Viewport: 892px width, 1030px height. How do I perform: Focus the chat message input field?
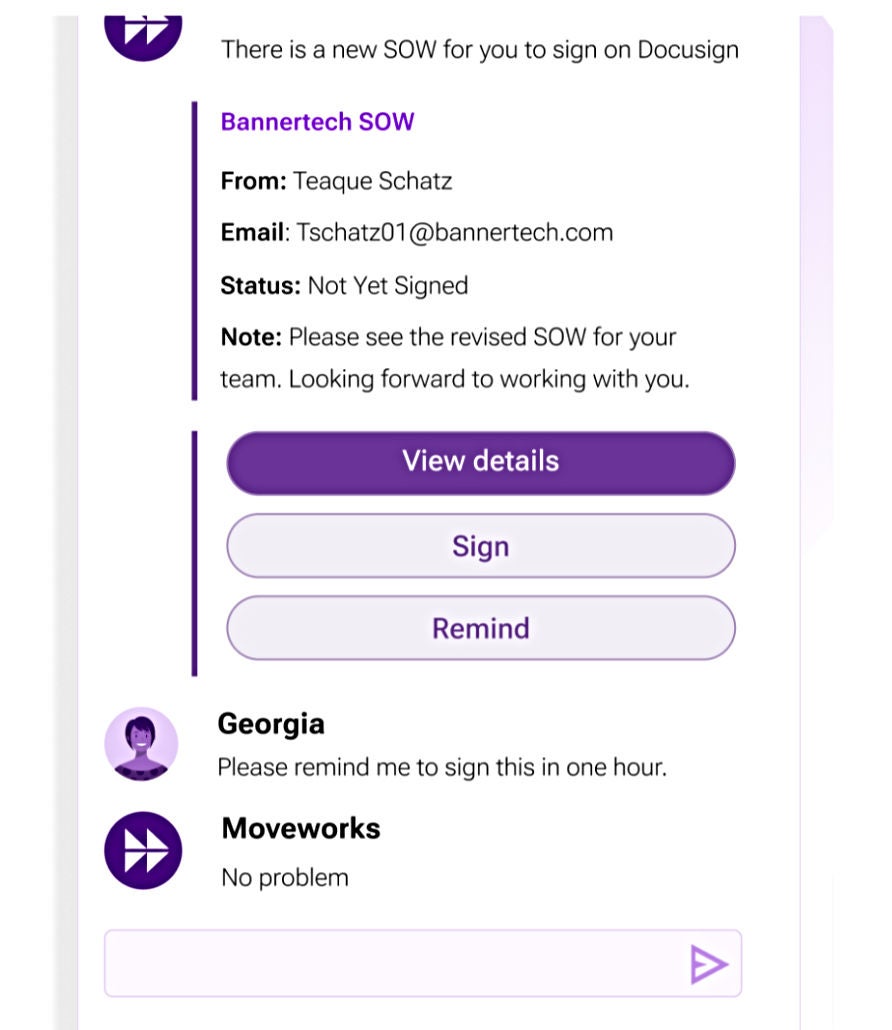(390, 964)
